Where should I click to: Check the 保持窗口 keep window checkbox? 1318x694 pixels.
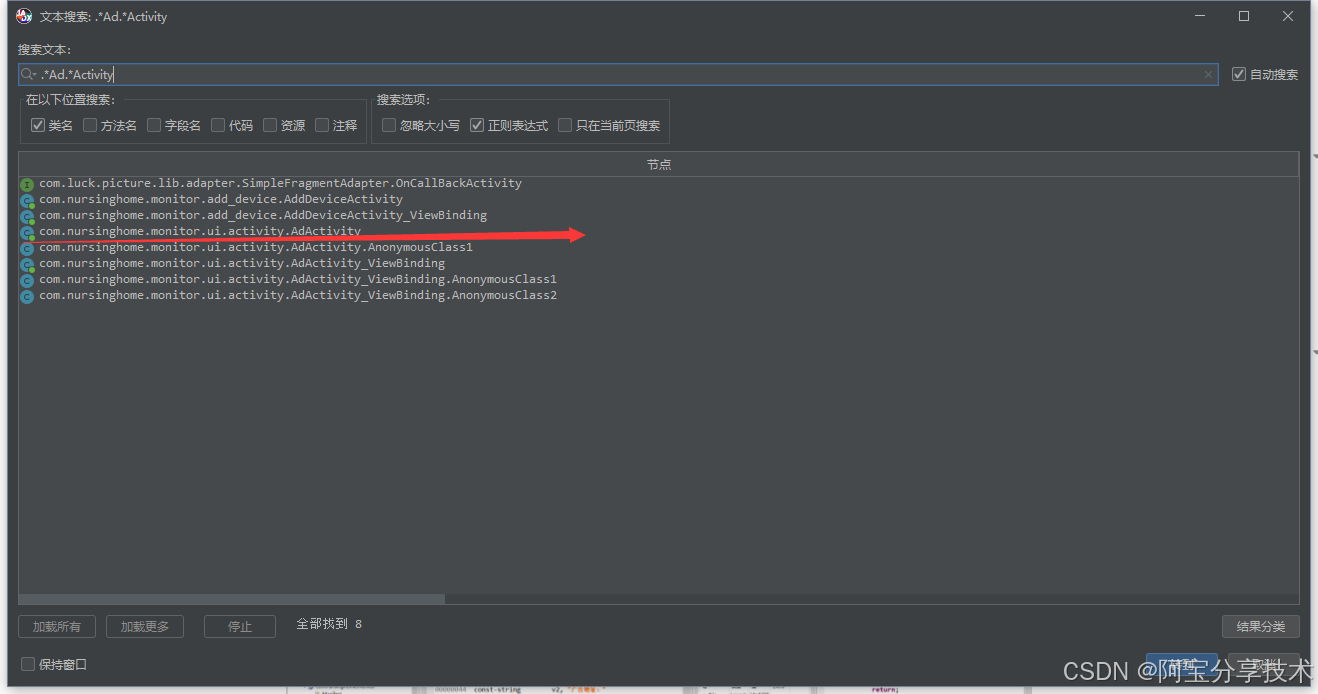[28, 664]
